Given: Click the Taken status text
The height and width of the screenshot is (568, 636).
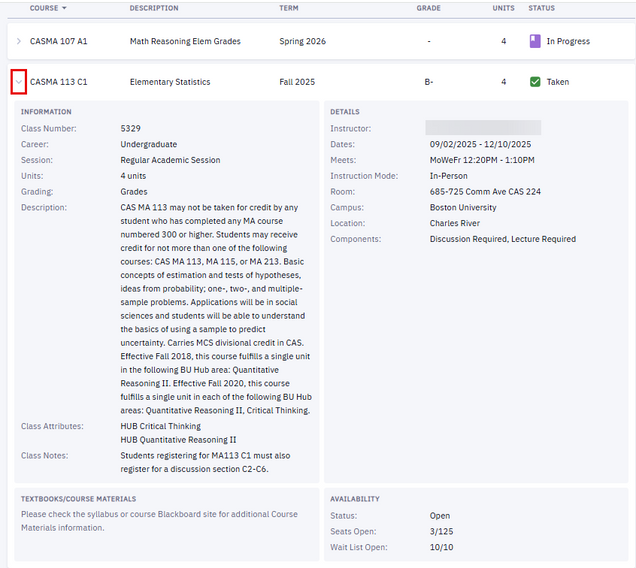Looking at the screenshot, I should pos(558,82).
